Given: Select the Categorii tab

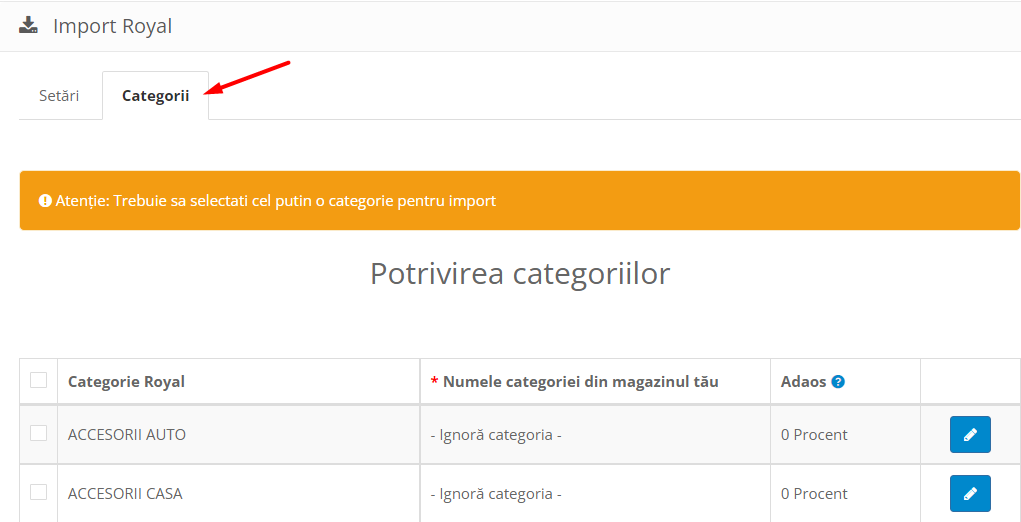Looking at the screenshot, I should (155, 96).
